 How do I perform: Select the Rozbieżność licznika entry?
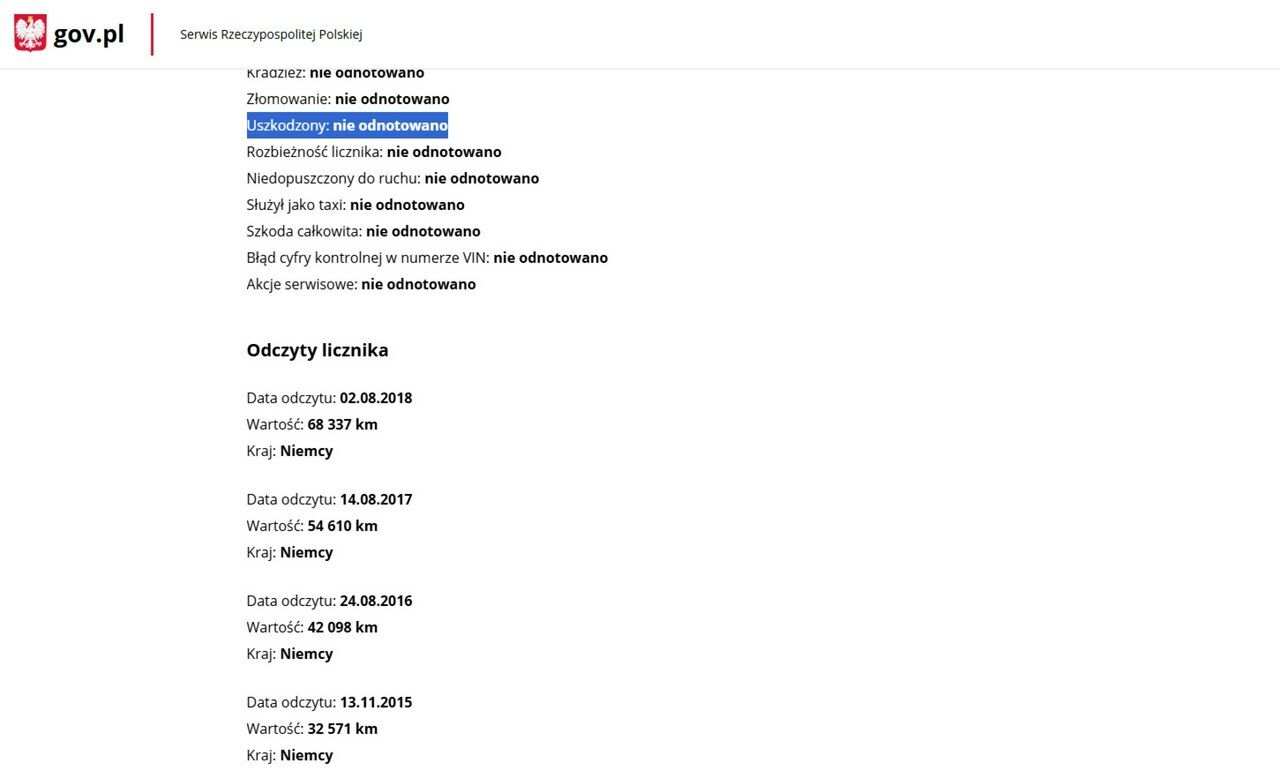373,152
